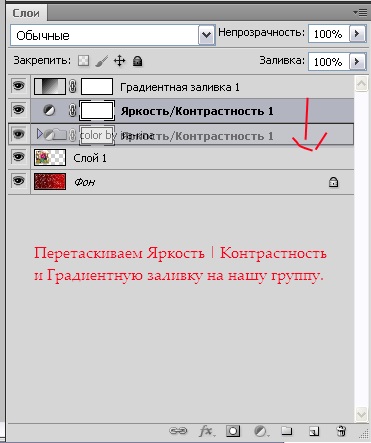371x443 pixels.
Task: Hide the layer group visibility eye
Action: [x=19, y=134]
